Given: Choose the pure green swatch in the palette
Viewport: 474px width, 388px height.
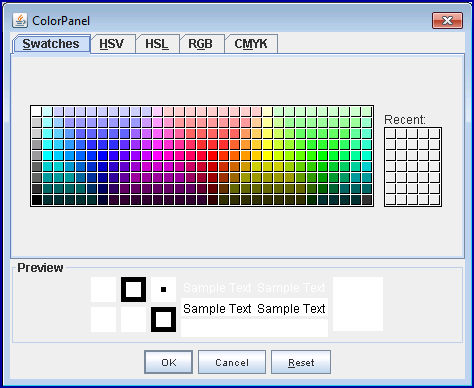Looking at the screenshot, I should 322,156.
